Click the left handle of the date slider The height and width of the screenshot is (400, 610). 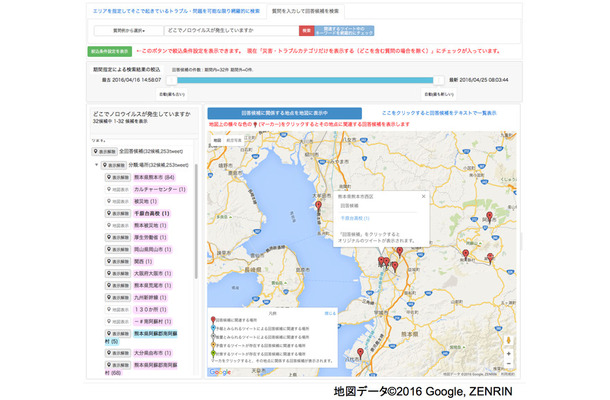click(172, 80)
